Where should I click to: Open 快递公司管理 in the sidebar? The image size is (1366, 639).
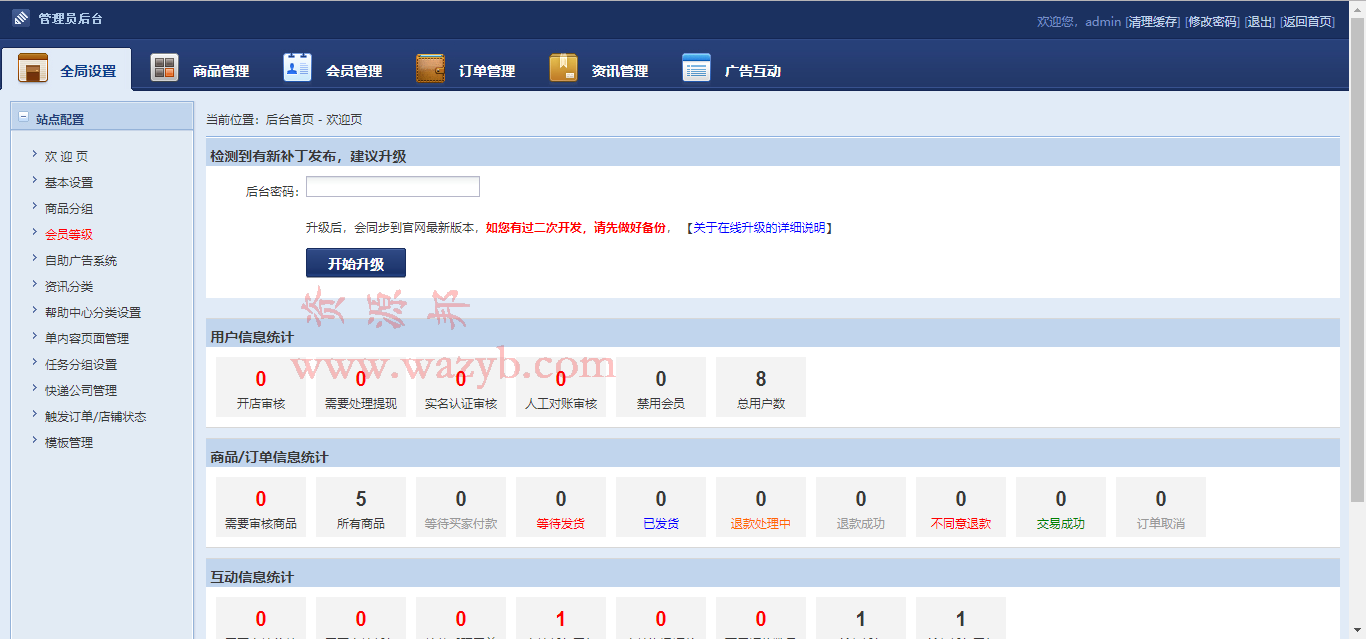tap(81, 390)
